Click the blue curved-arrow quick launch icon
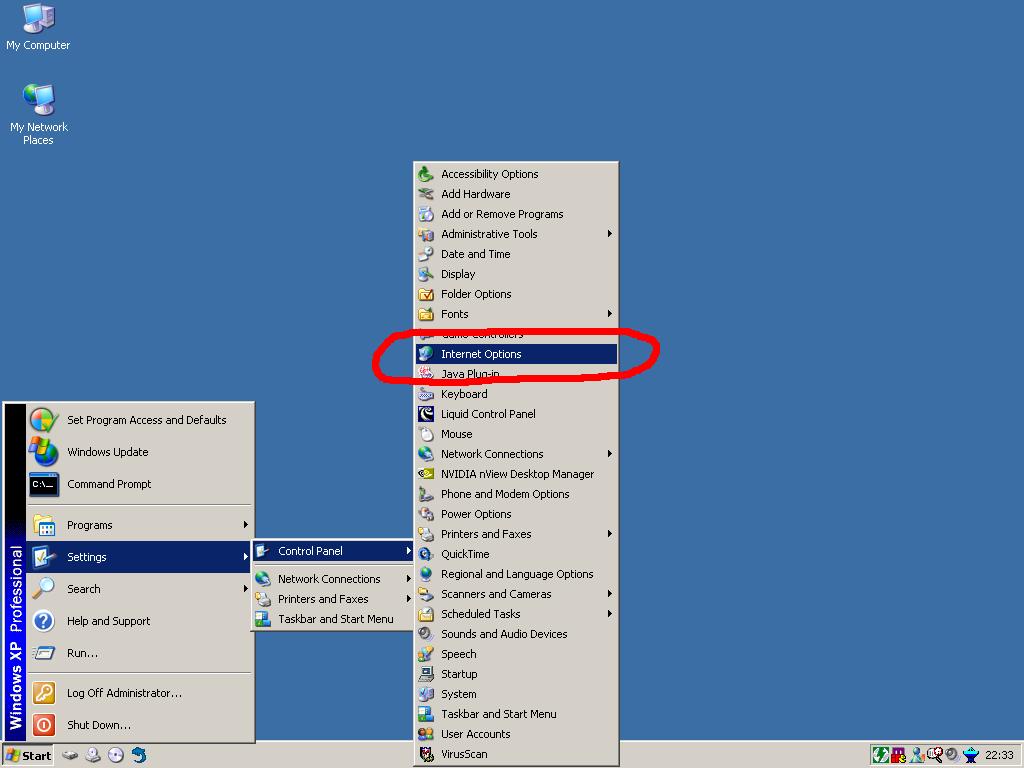 click(139, 756)
